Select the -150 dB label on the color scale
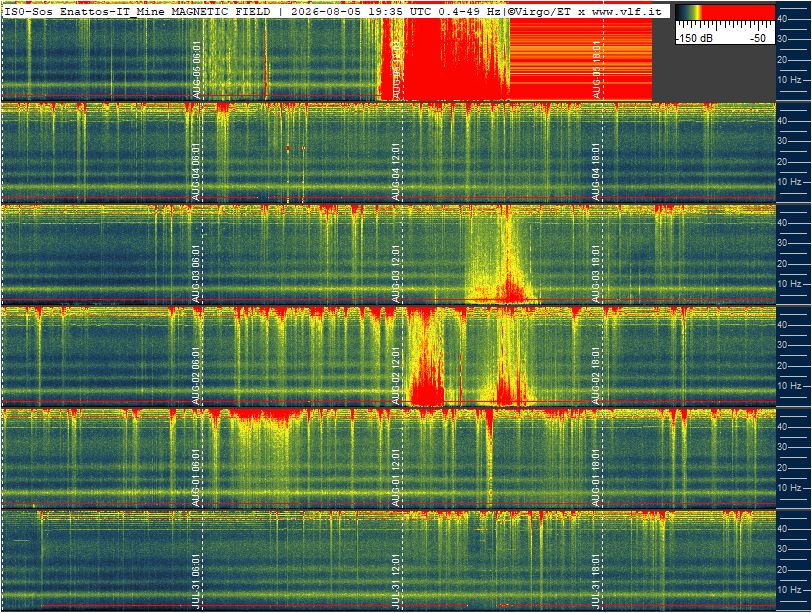The width and height of the screenshot is (812, 613). (694, 38)
